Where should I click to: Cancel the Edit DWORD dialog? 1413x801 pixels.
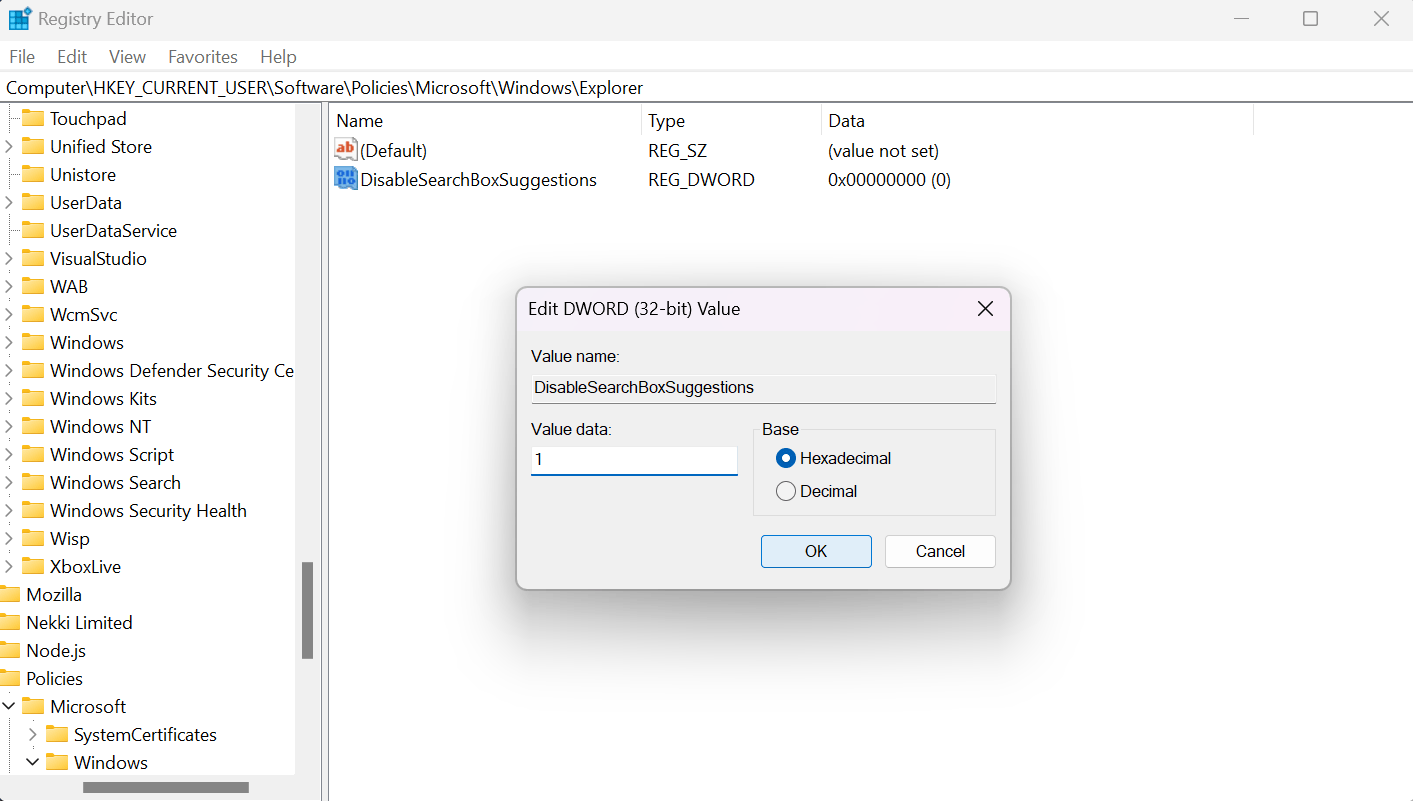[x=939, y=551]
